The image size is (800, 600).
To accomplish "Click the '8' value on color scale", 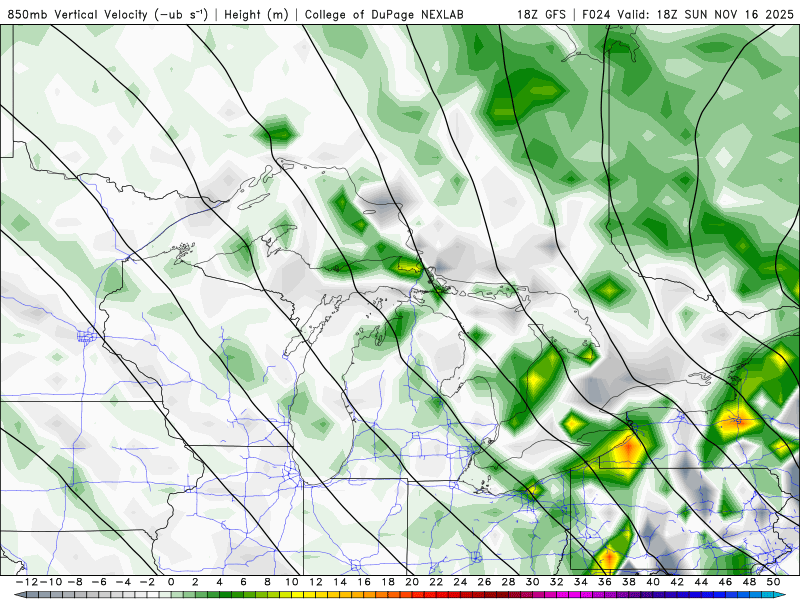I will click(x=267, y=582).
